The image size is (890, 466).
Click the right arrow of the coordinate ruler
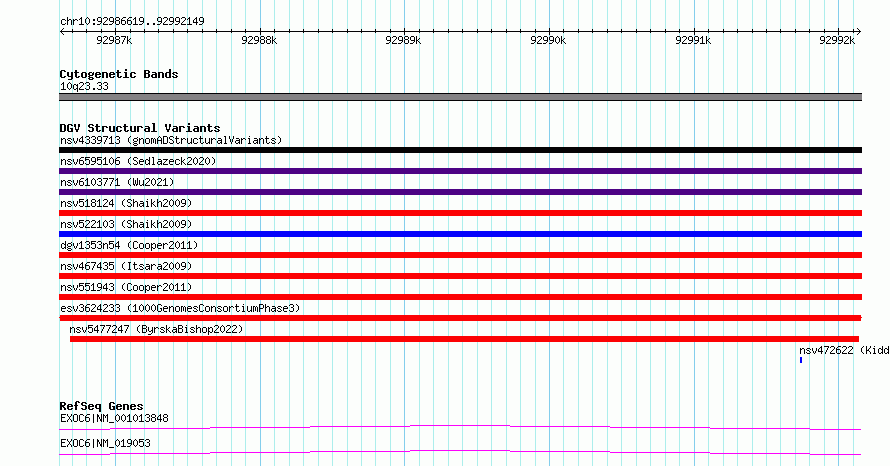(x=858, y=32)
